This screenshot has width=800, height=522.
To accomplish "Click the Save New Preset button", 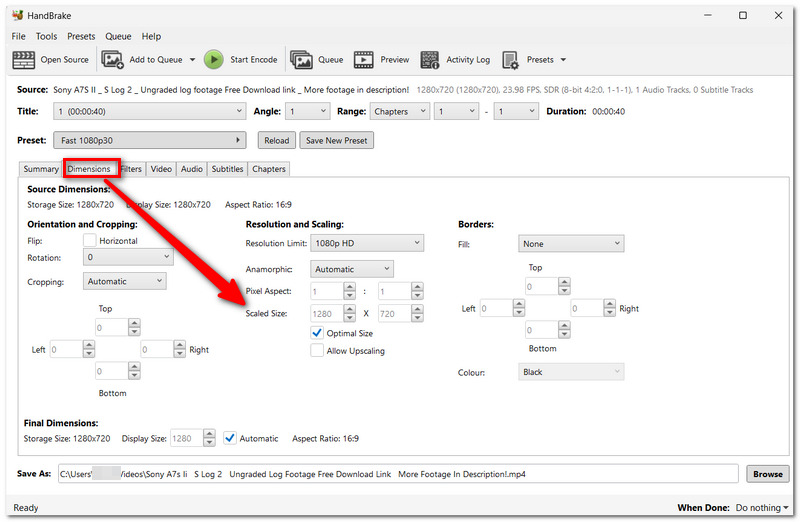I will coord(337,140).
